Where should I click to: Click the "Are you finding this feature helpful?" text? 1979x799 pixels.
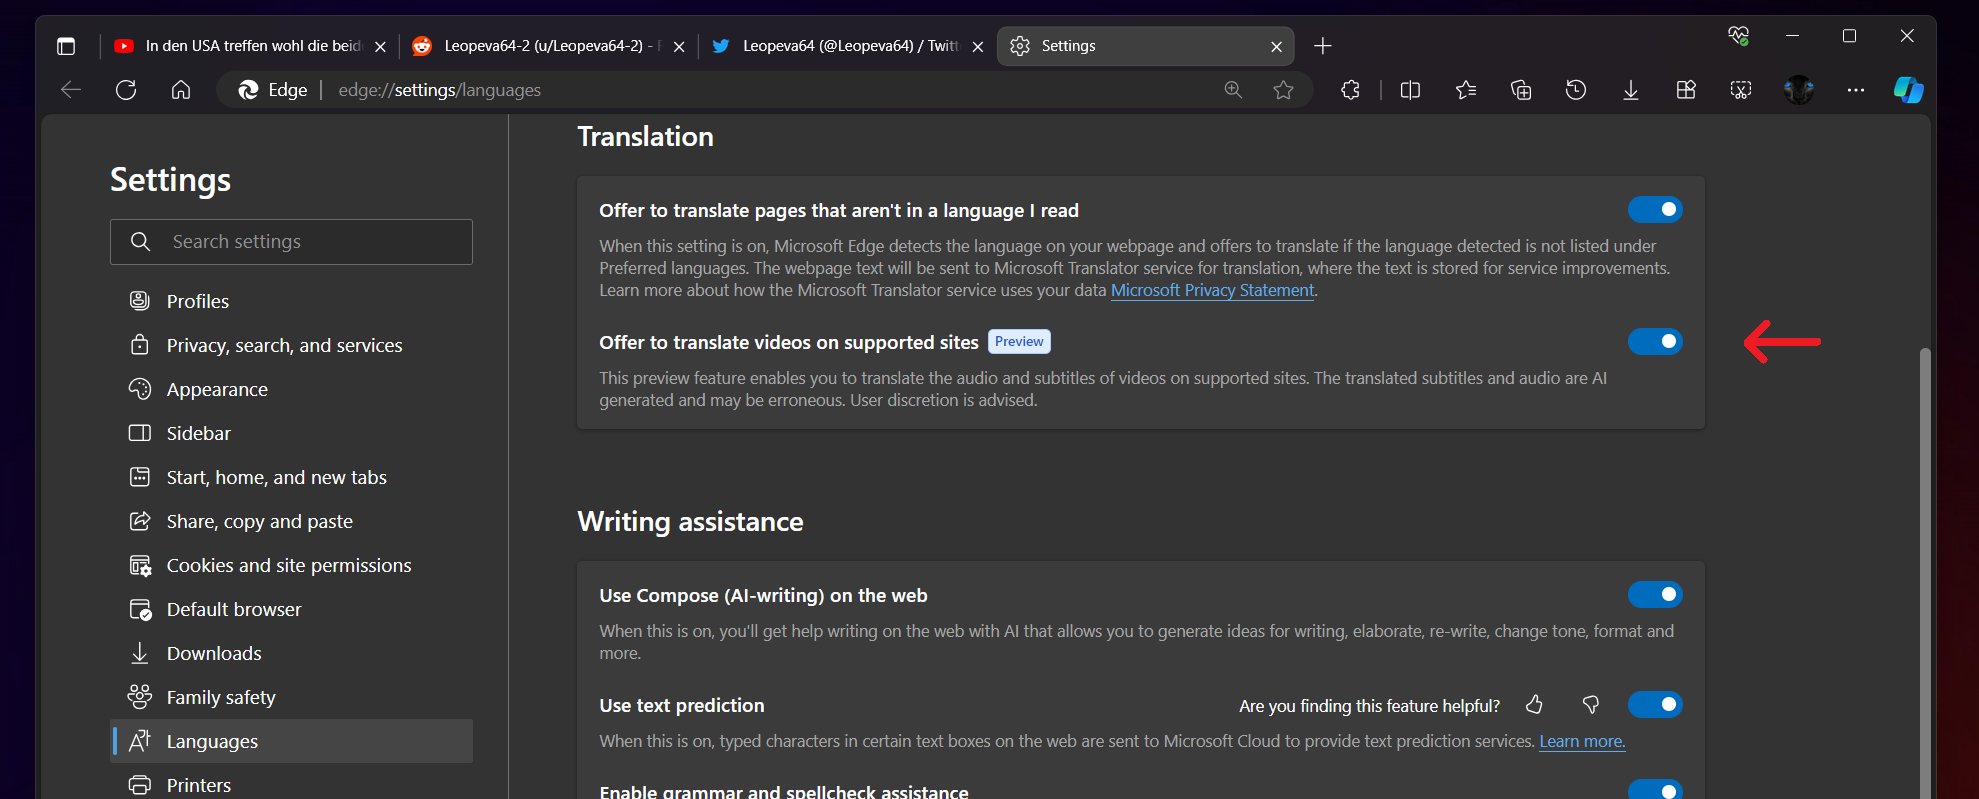point(1369,706)
